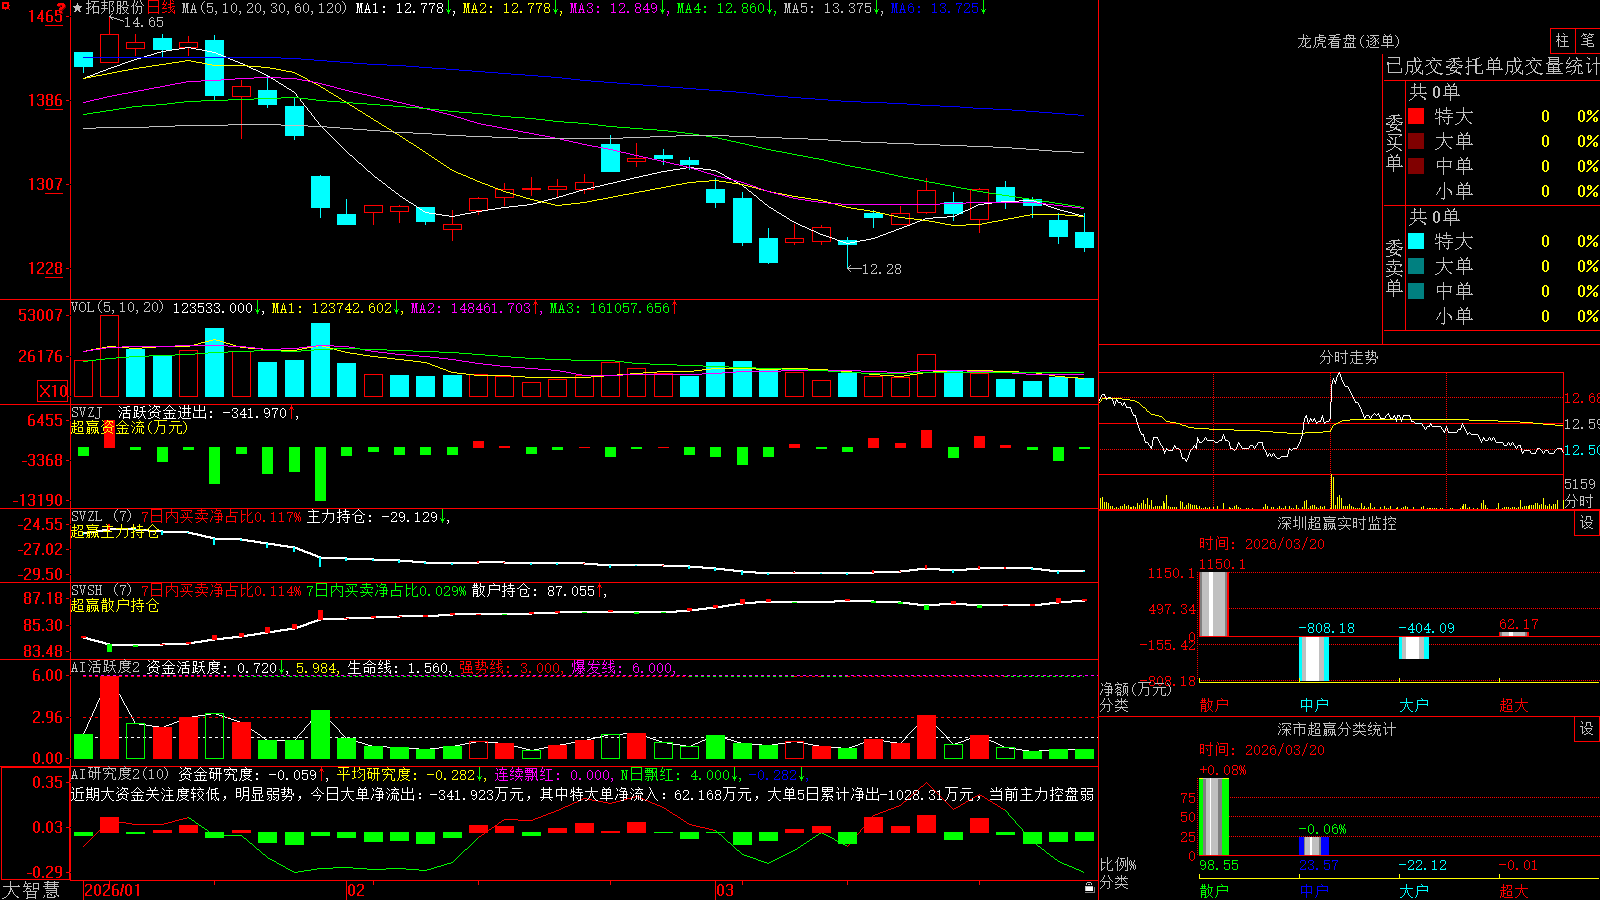Select the SVZL (7) indicator label

point(101,517)
